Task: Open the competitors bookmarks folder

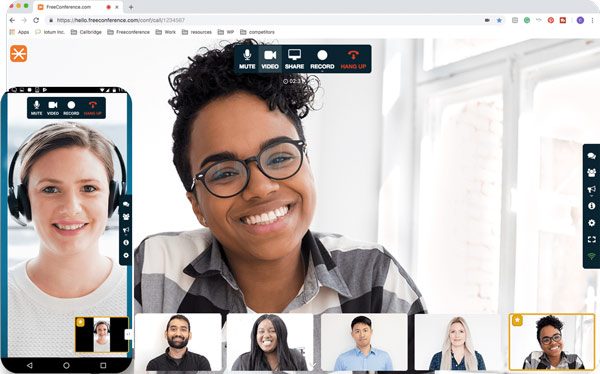Action: (257, 32)
